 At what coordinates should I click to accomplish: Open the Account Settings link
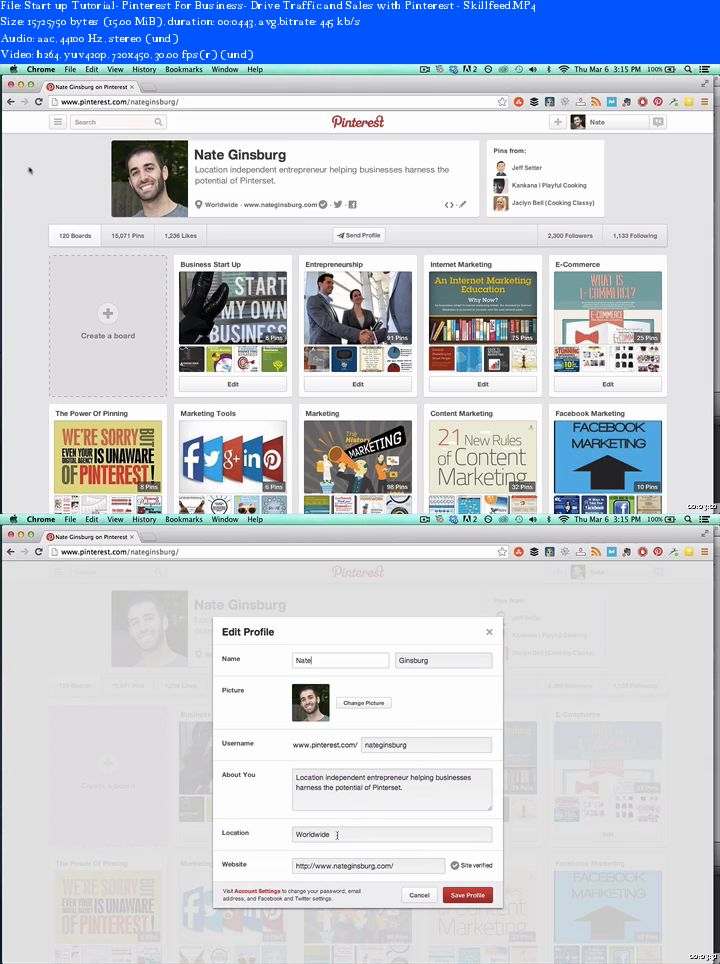257,891
